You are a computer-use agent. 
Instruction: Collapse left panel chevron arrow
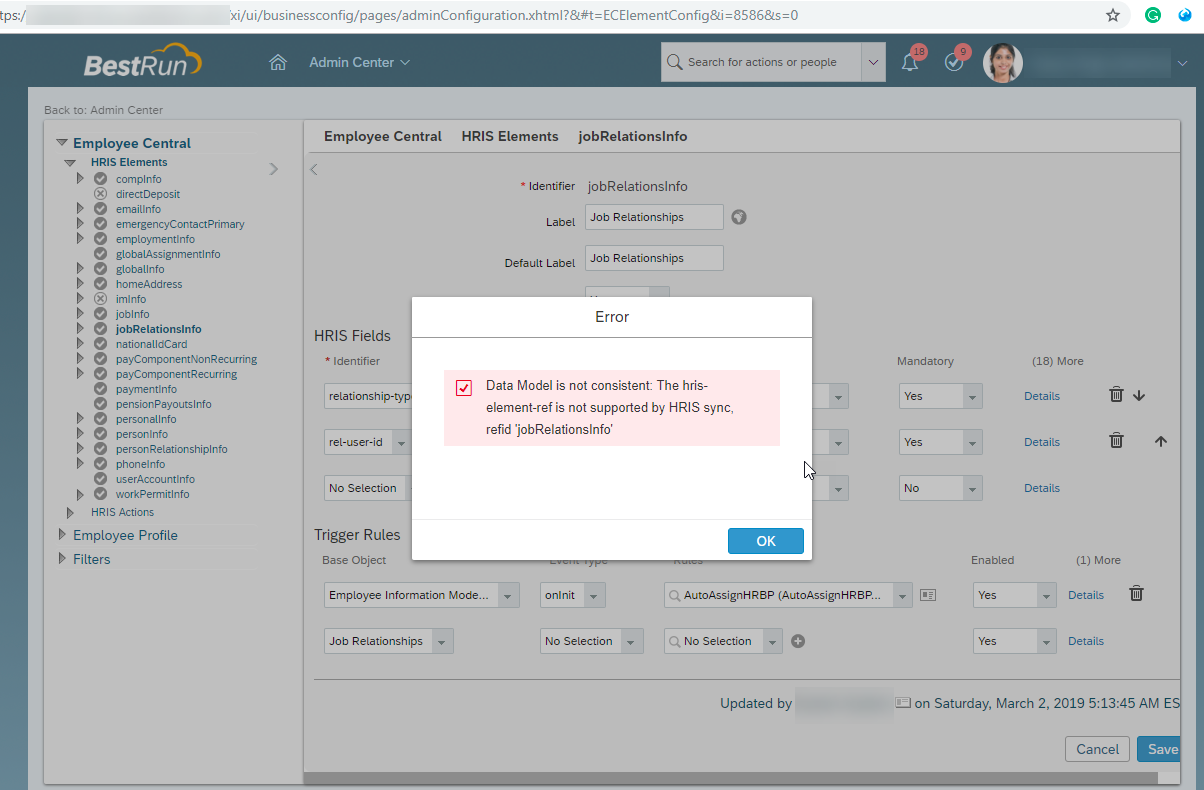(x=274, y=169)
